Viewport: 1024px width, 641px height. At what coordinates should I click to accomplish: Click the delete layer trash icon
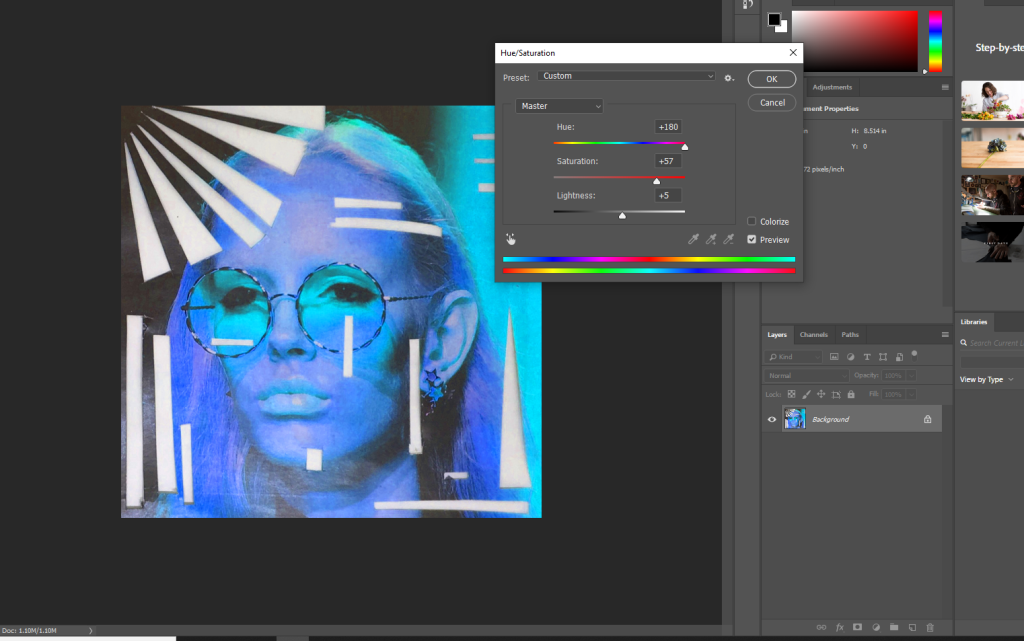(x=929, y=627)
